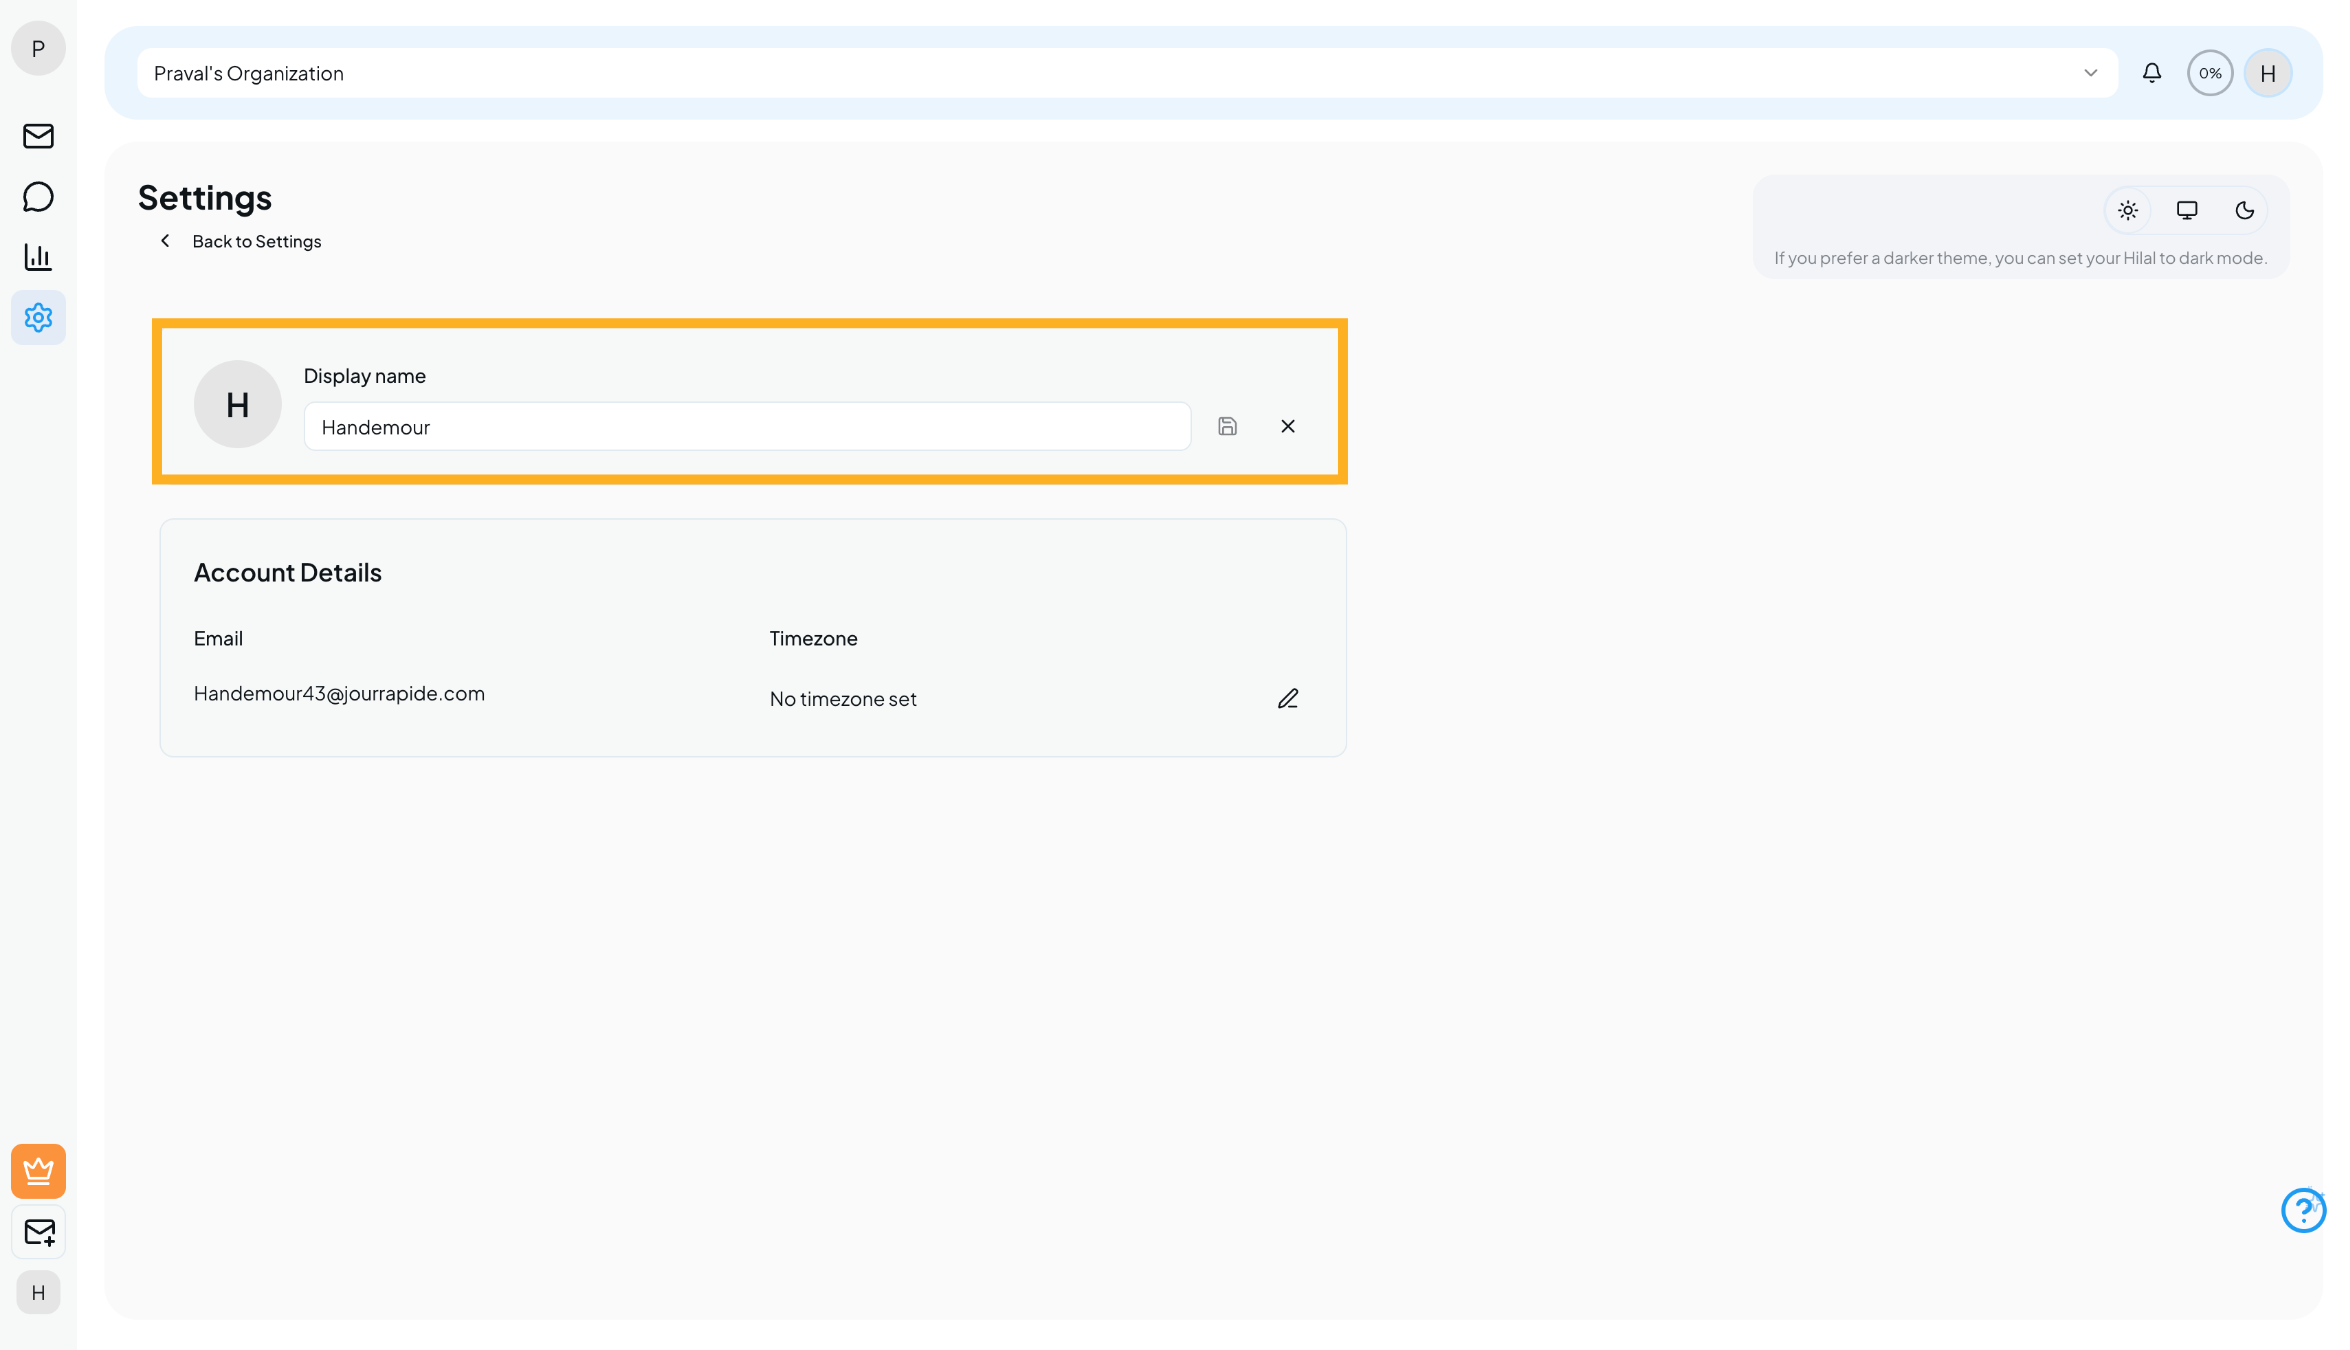Open the notifications bell
Viewport: 2350px width, 1350px height.
[x=2152, y=73]
